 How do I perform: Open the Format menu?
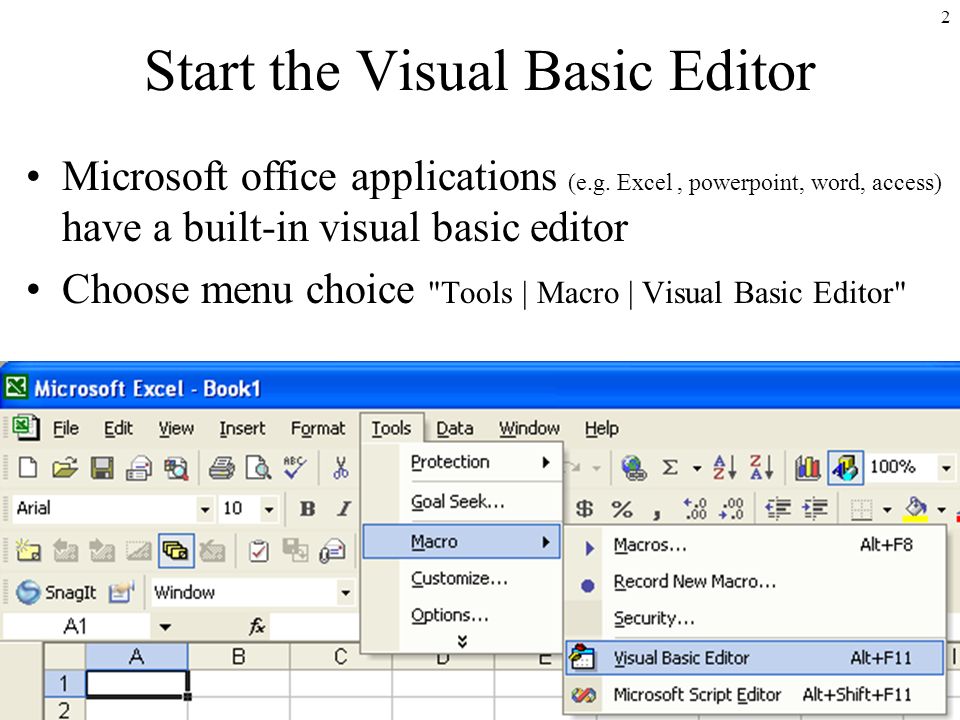pyautogui.click(x=318, y=428)
